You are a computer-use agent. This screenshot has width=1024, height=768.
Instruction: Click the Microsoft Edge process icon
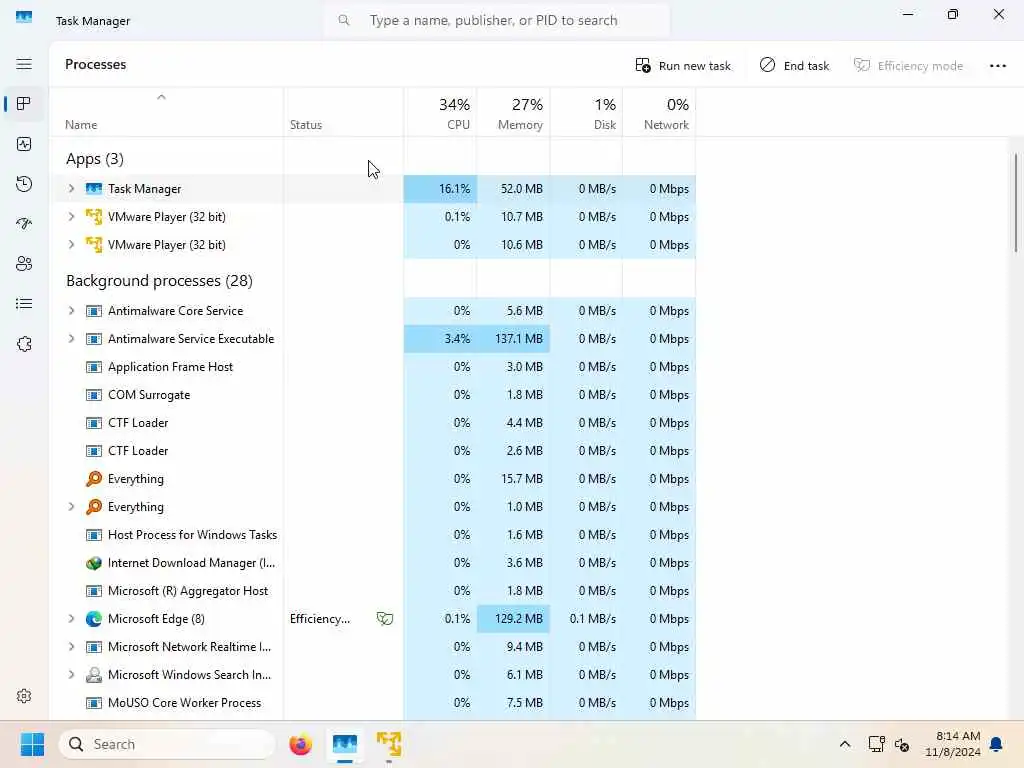tap(94, 618)
